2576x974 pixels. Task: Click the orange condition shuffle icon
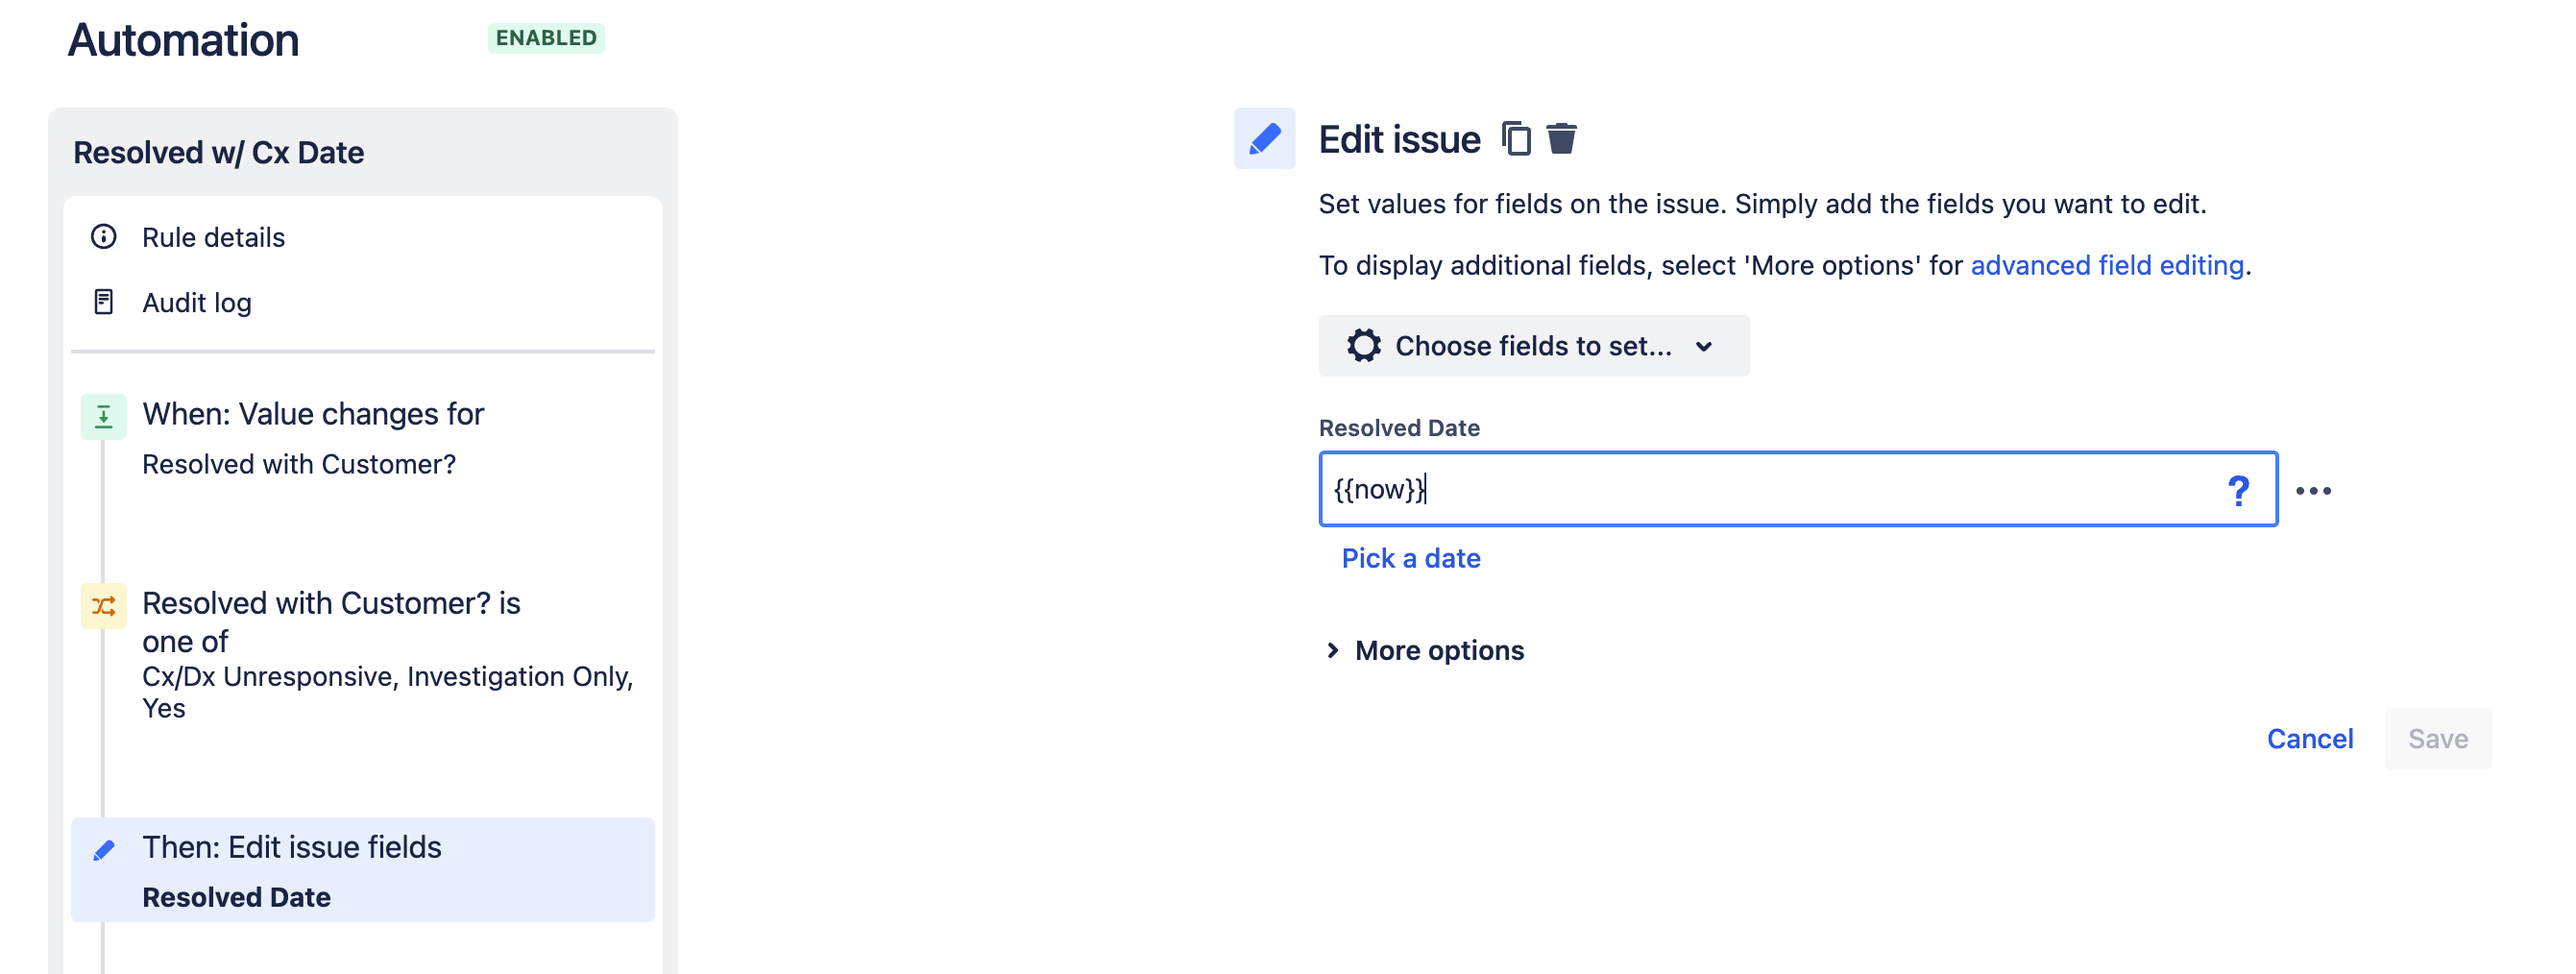click(x=104, y=606)
